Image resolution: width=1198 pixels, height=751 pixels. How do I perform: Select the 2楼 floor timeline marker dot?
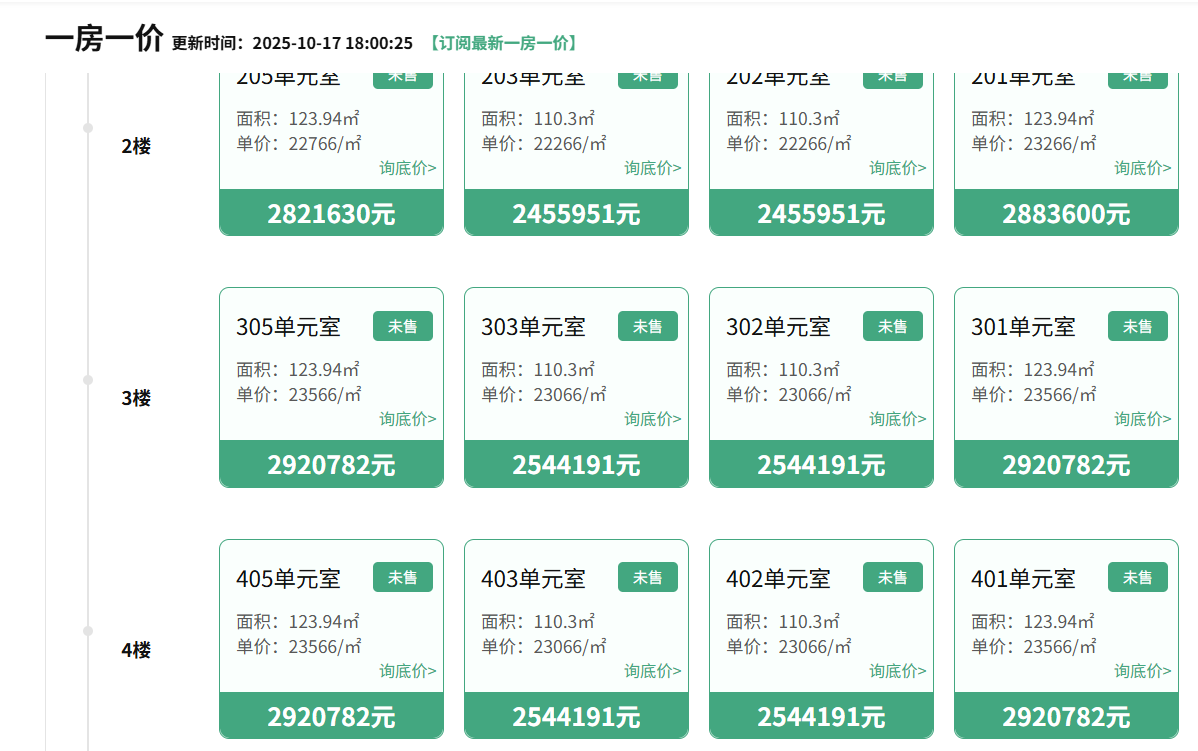[x=88, y=128]
